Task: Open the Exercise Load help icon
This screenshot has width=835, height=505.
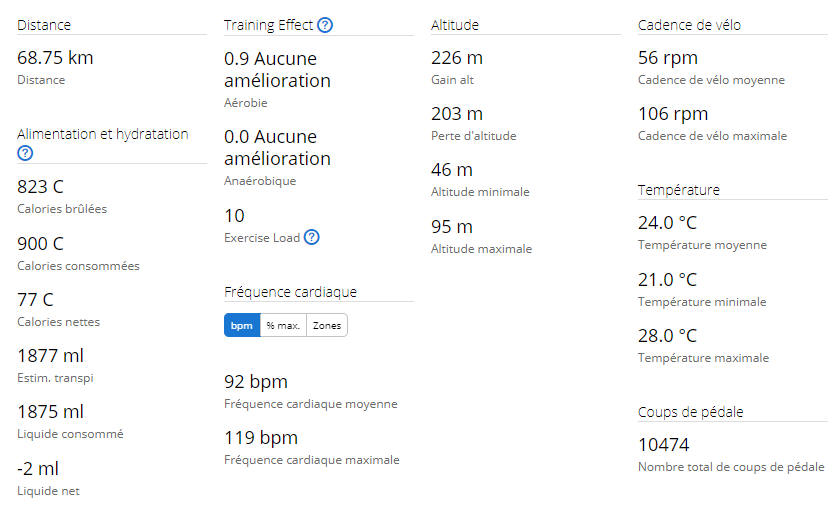Action: click(312, 237)
